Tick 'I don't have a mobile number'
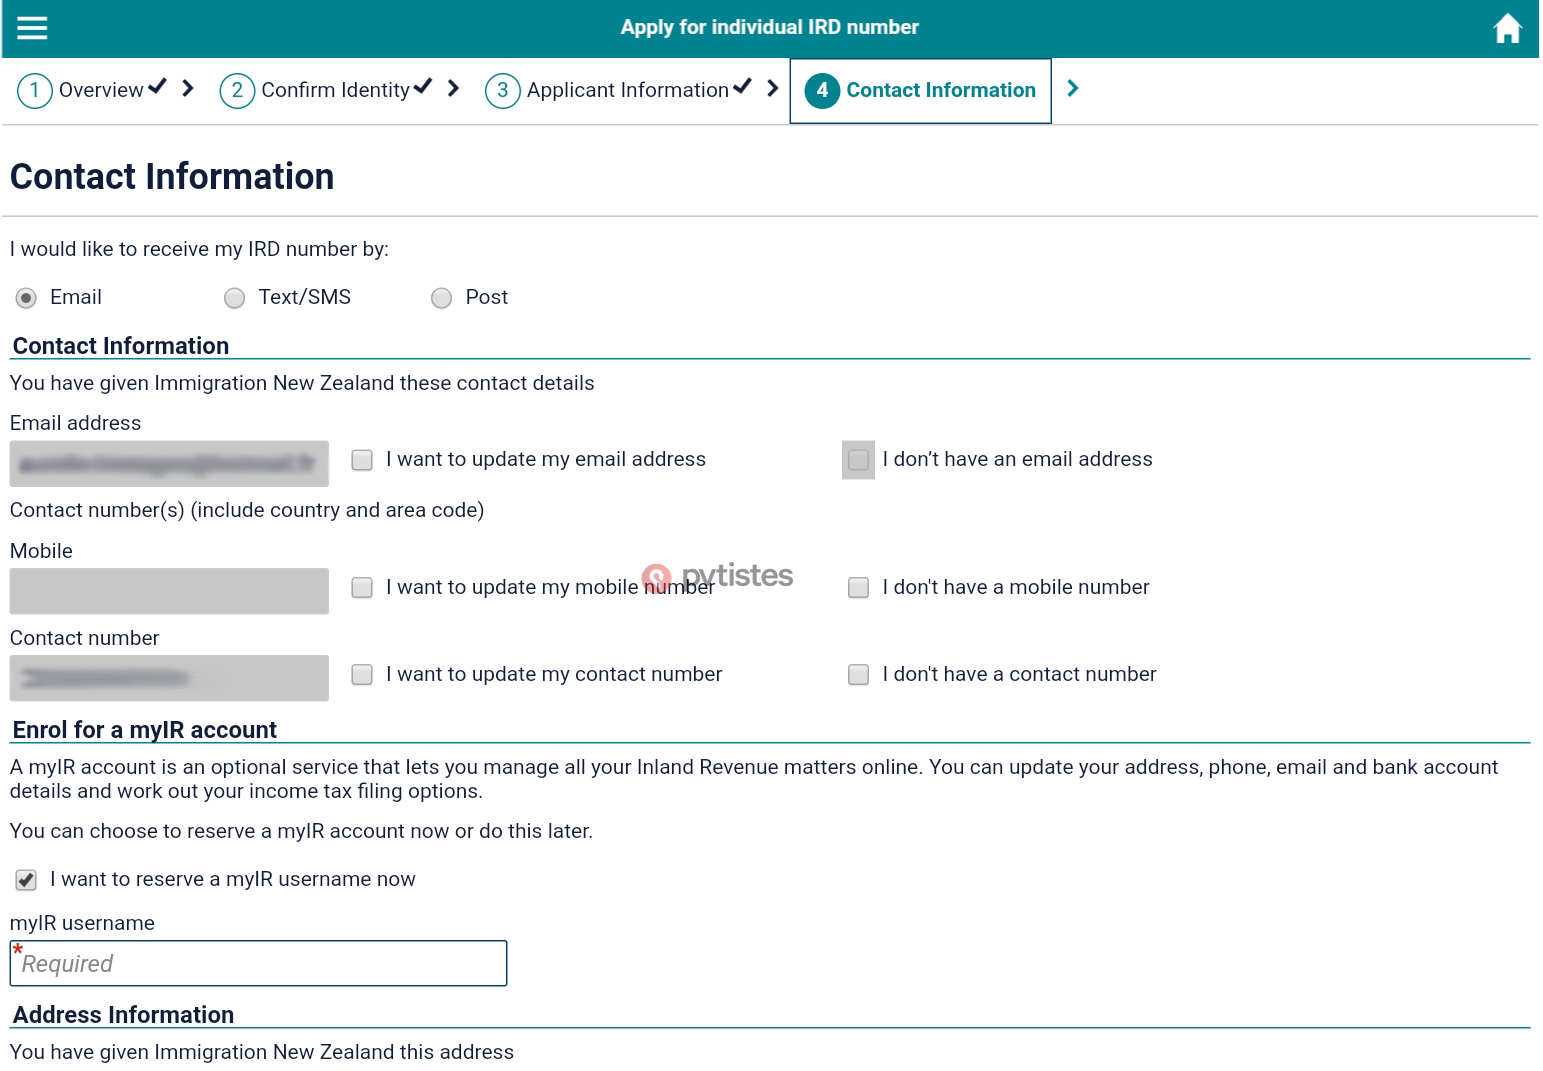The height and width of the screenshot is (1071, 1543). [x=858, y=588]
